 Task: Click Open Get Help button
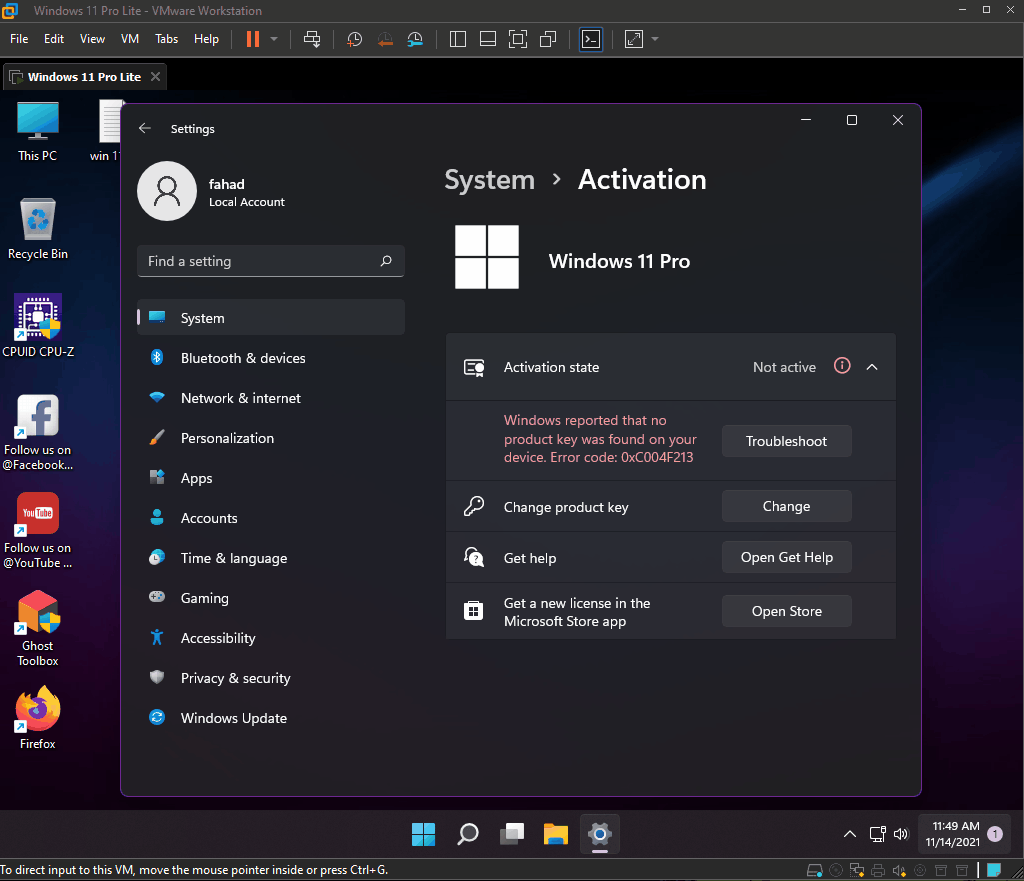786,557
